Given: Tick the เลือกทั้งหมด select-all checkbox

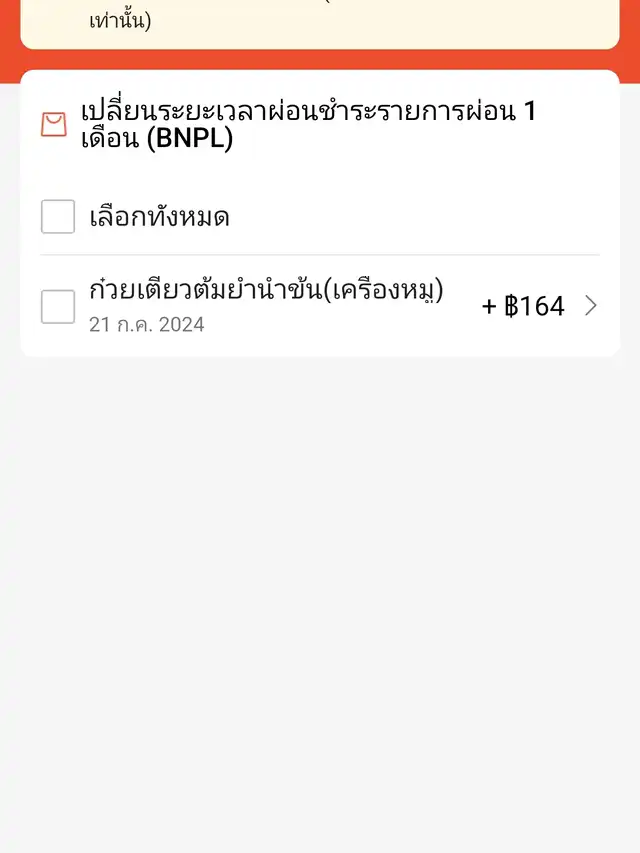Looking at the screenshot, I should point(58,216).
